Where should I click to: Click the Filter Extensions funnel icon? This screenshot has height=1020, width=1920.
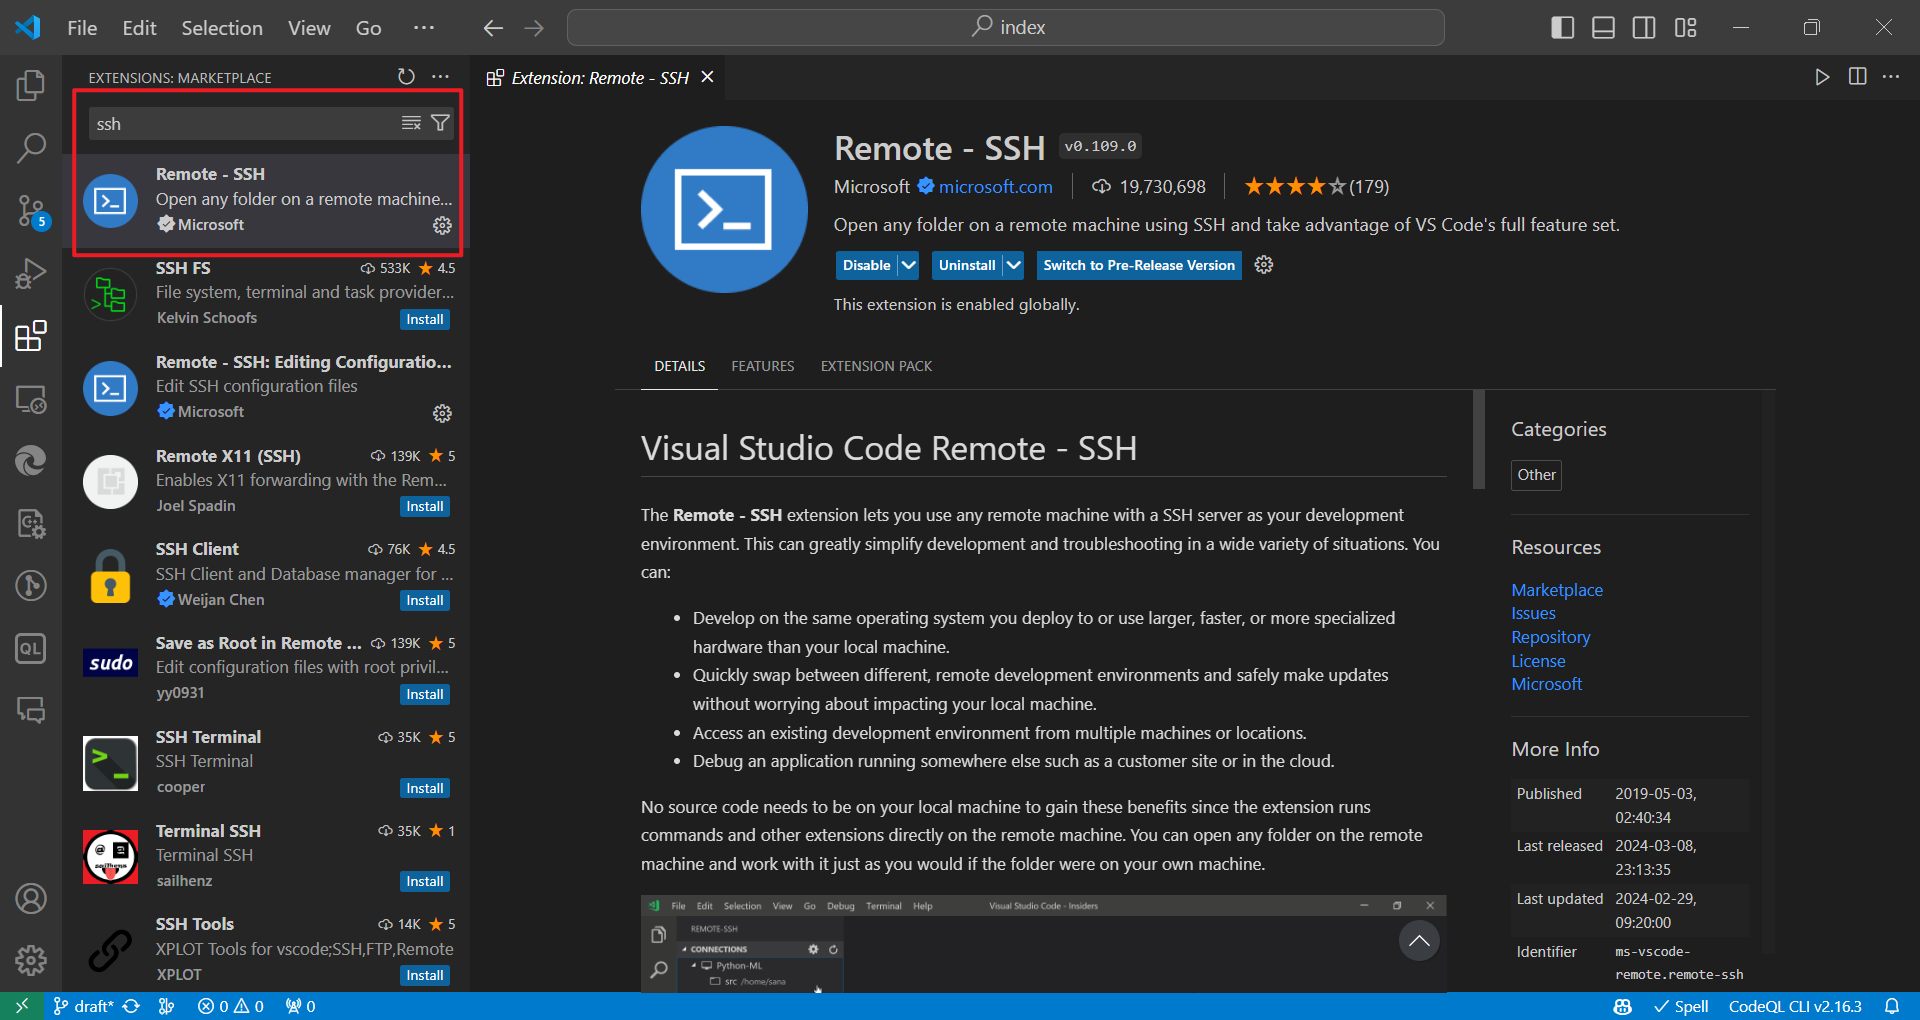(440, 123)
